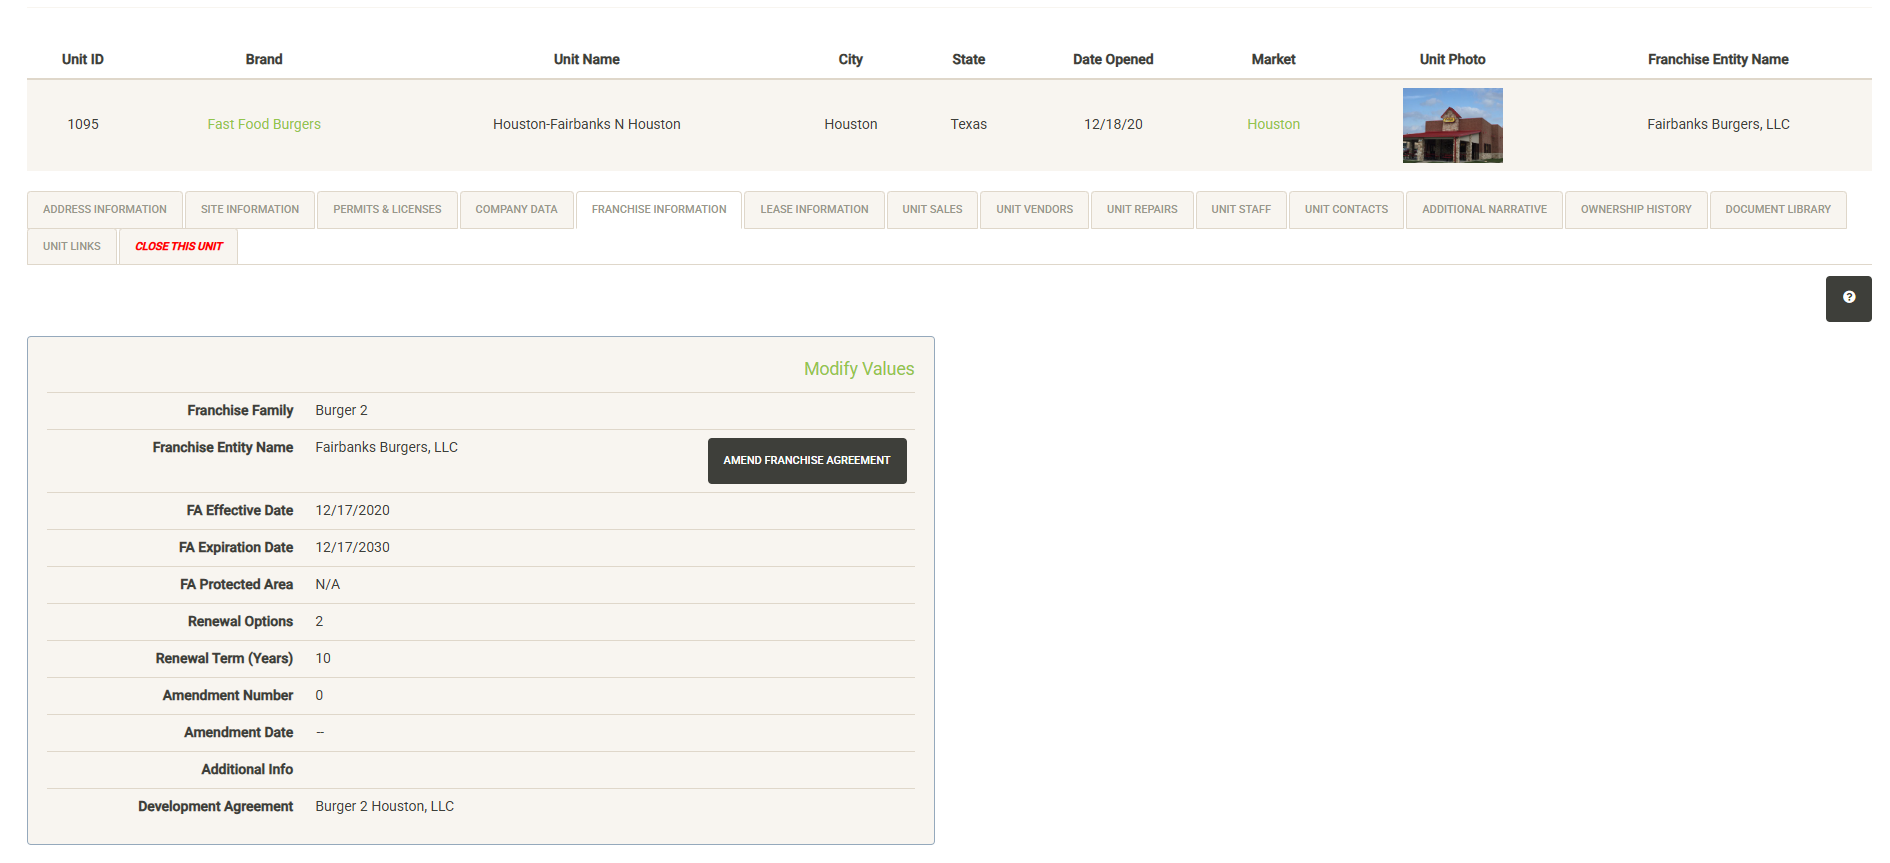Viewport: 1890px width, 863px height.
Task: Select Unit Contacts tab
Action: pyautogui.click(x=1346, y=210)
